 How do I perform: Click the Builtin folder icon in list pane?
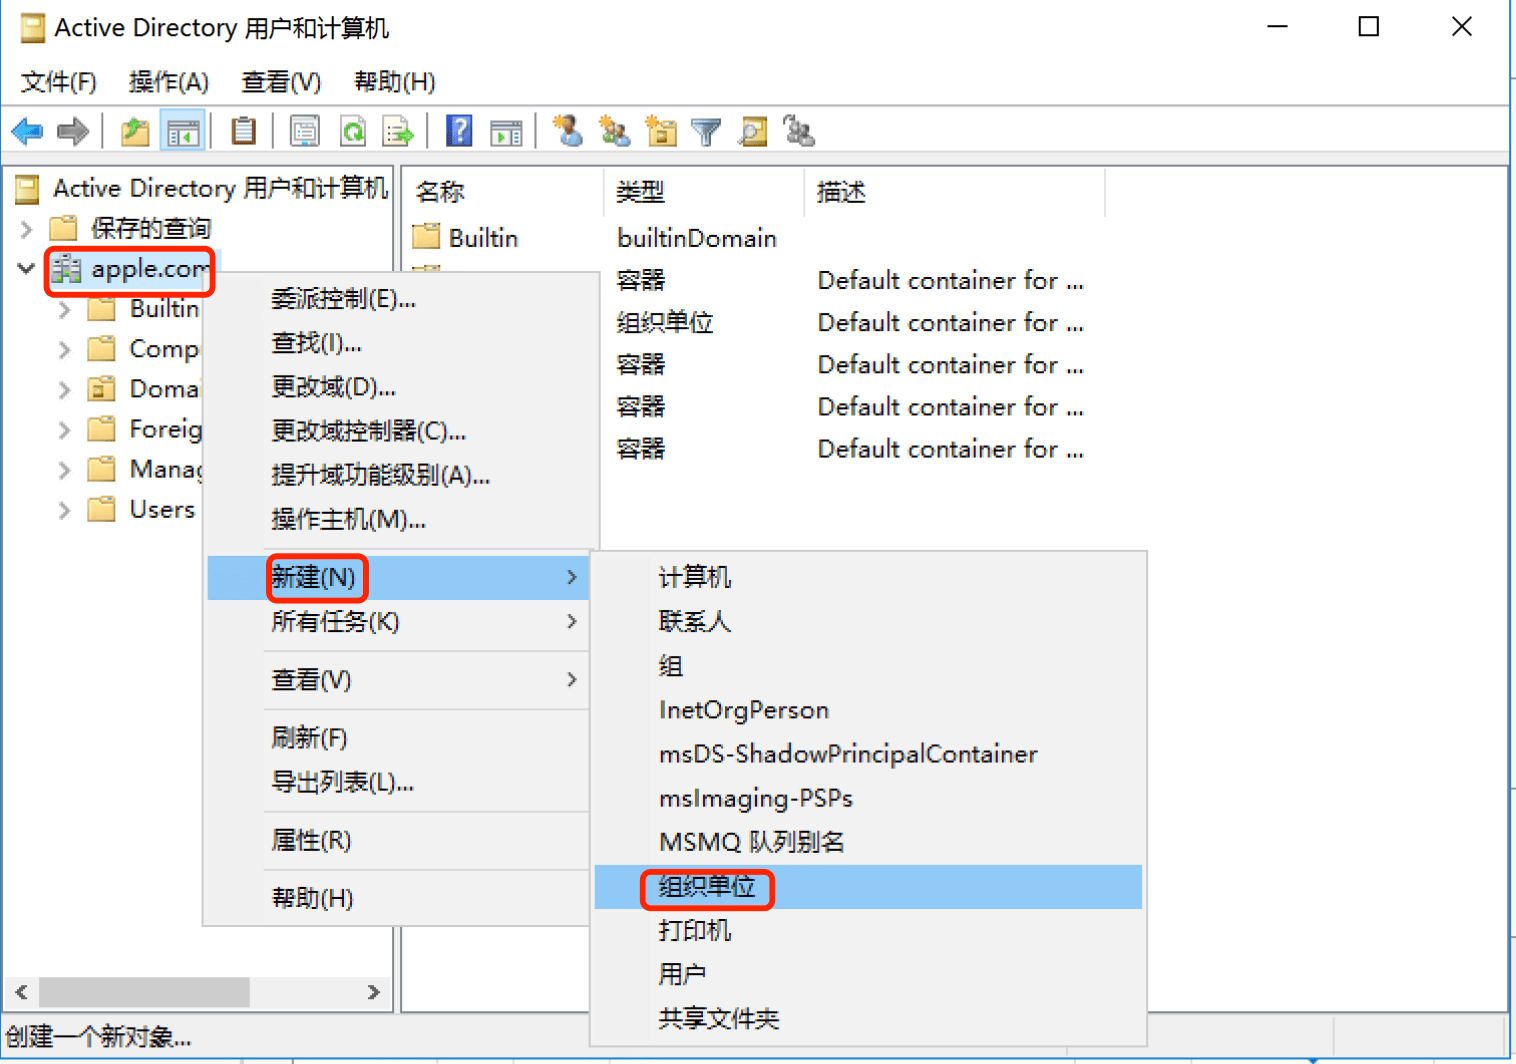(x=427, y=237)
